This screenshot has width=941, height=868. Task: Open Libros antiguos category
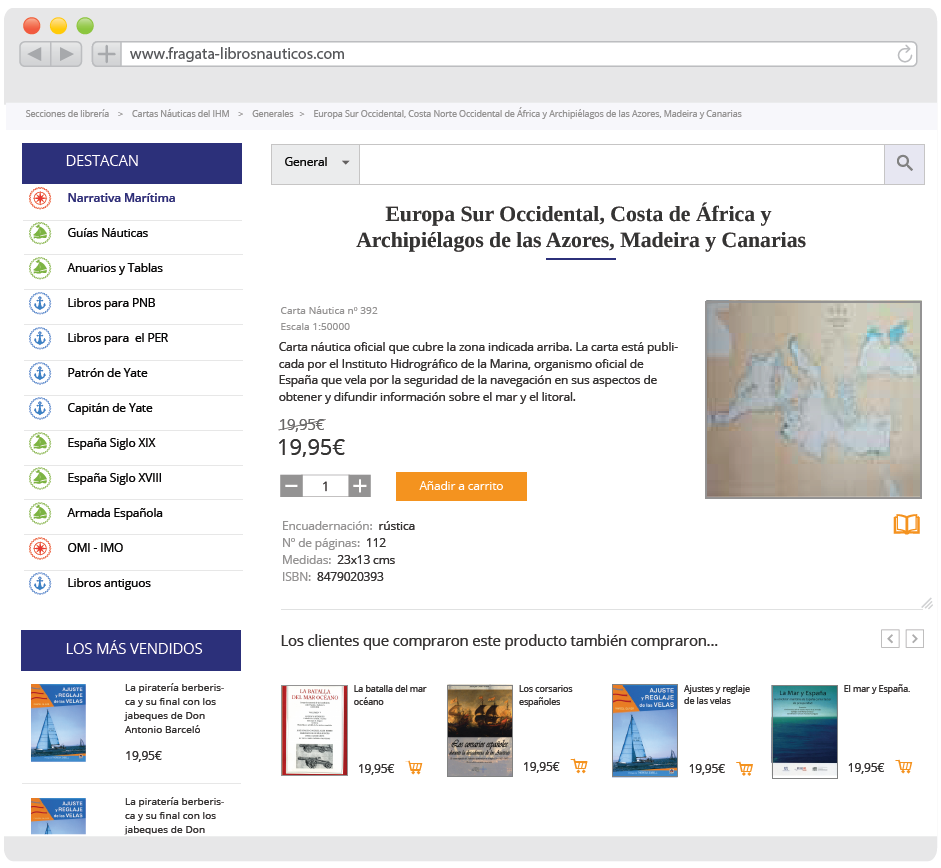[x=109, y=583]
